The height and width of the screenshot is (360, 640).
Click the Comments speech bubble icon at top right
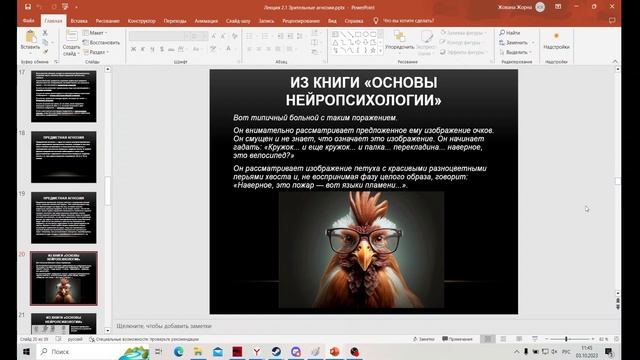click(612, 20)
